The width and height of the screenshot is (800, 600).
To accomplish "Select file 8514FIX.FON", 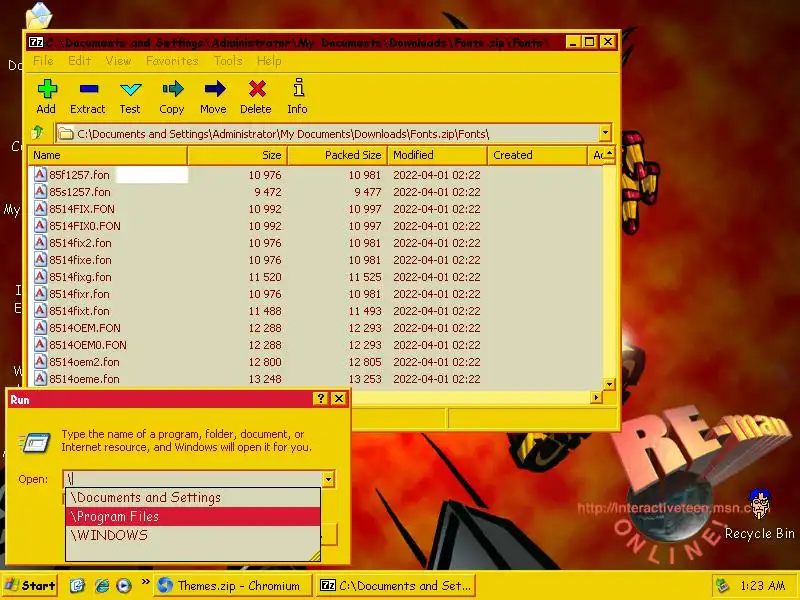I will tap(82, 209).
